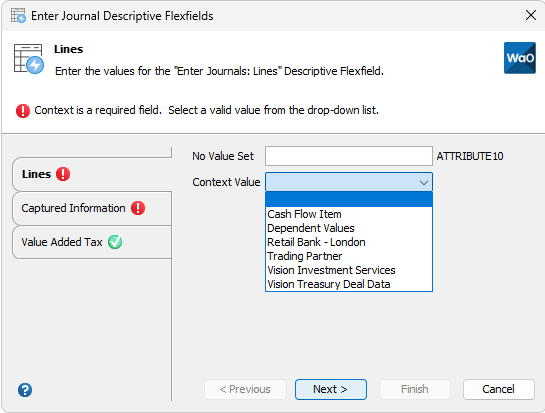Click the large flexfield table icon in header
The height and width of the screenshot is (413, 545).
coord(29,59)
